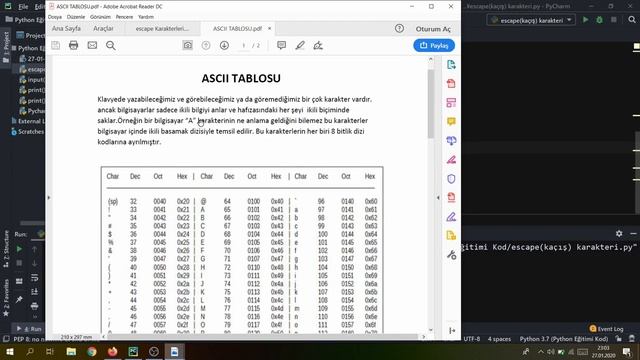Screen dimensions: 640x360
Task: Open the Event Log in PyCharm
Action: pyautogui.click(x=606, y=329)
